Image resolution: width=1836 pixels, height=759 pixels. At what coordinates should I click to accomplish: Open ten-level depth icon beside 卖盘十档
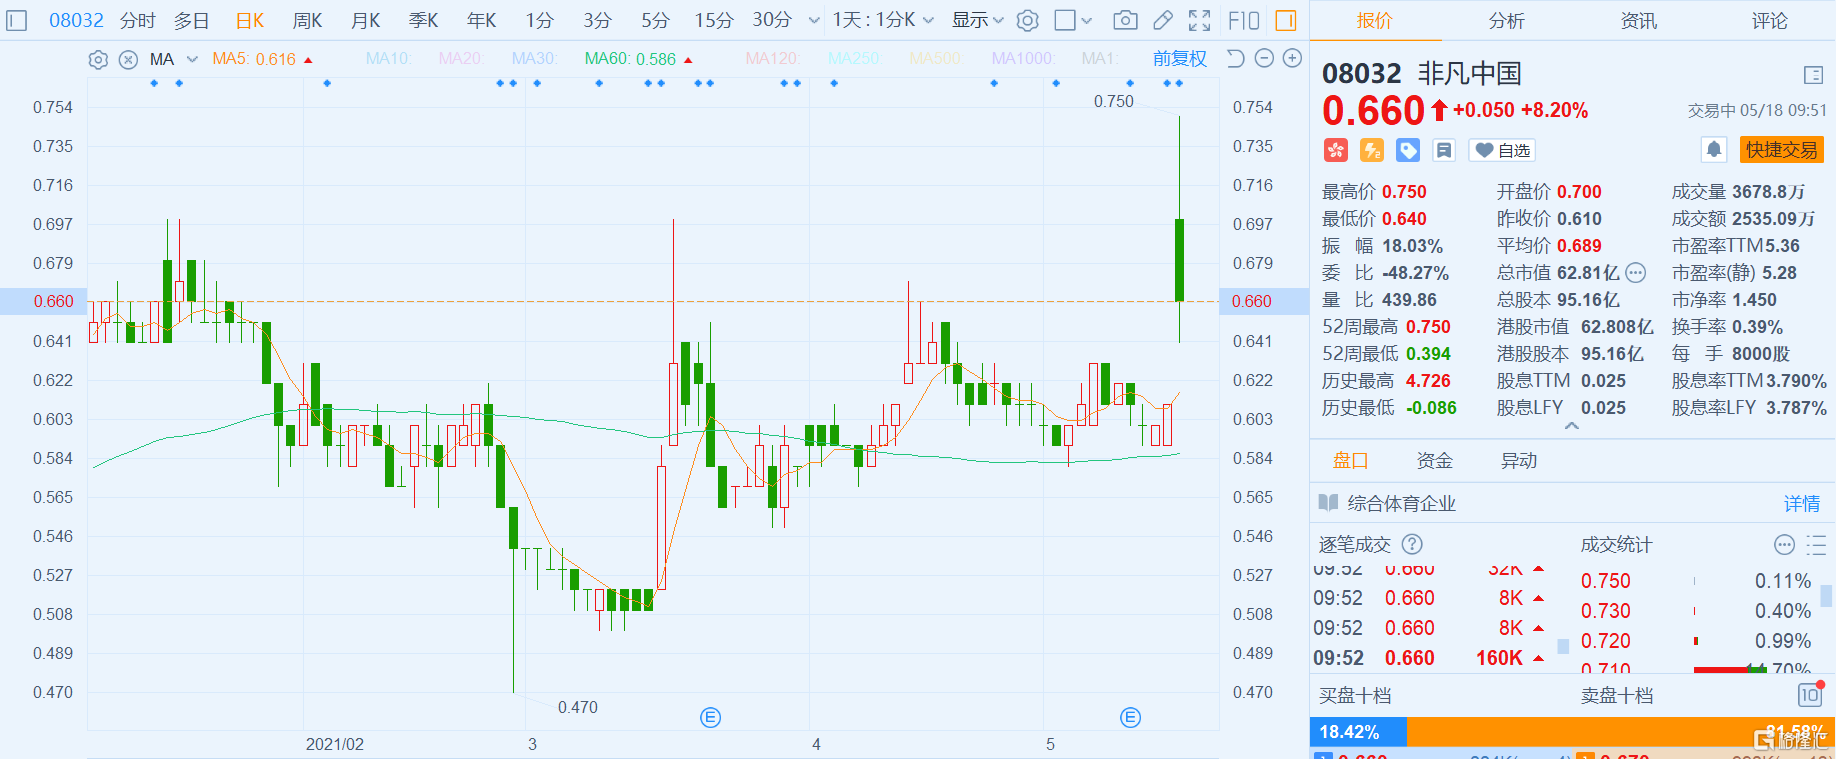pyautogui.click(x=1810, y=695)
